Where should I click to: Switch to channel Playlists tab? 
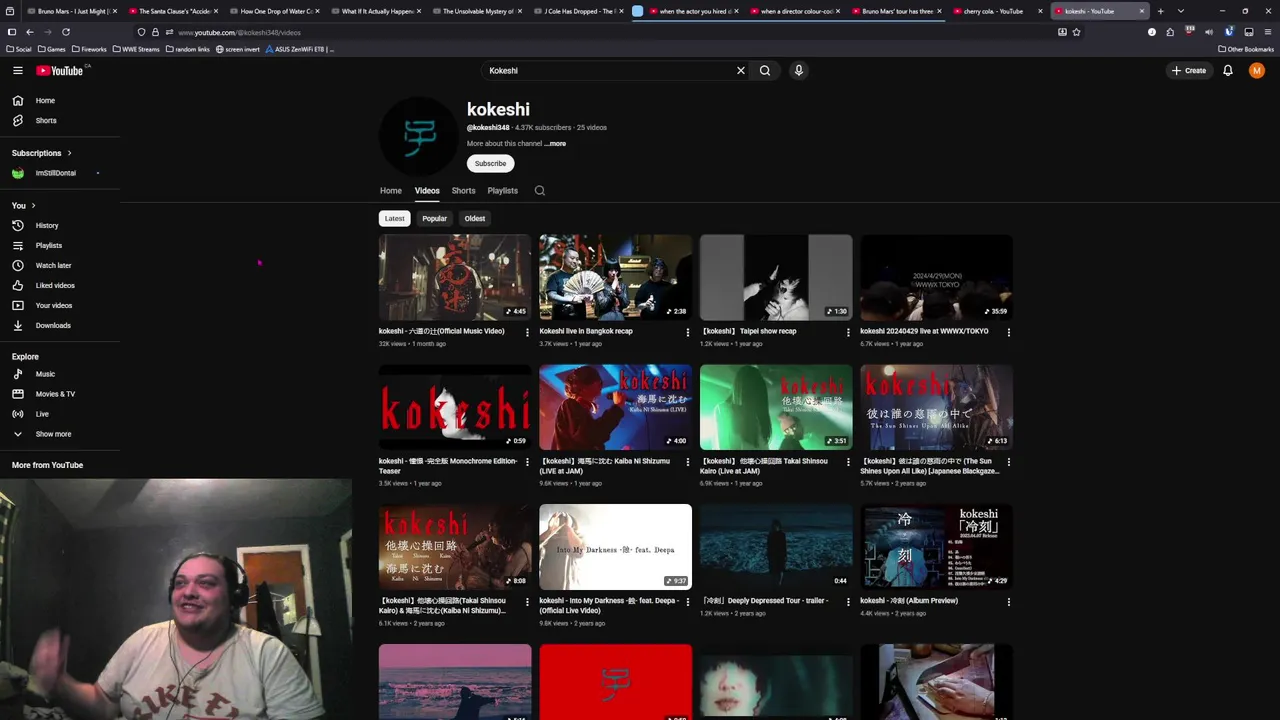pos(503,191)
